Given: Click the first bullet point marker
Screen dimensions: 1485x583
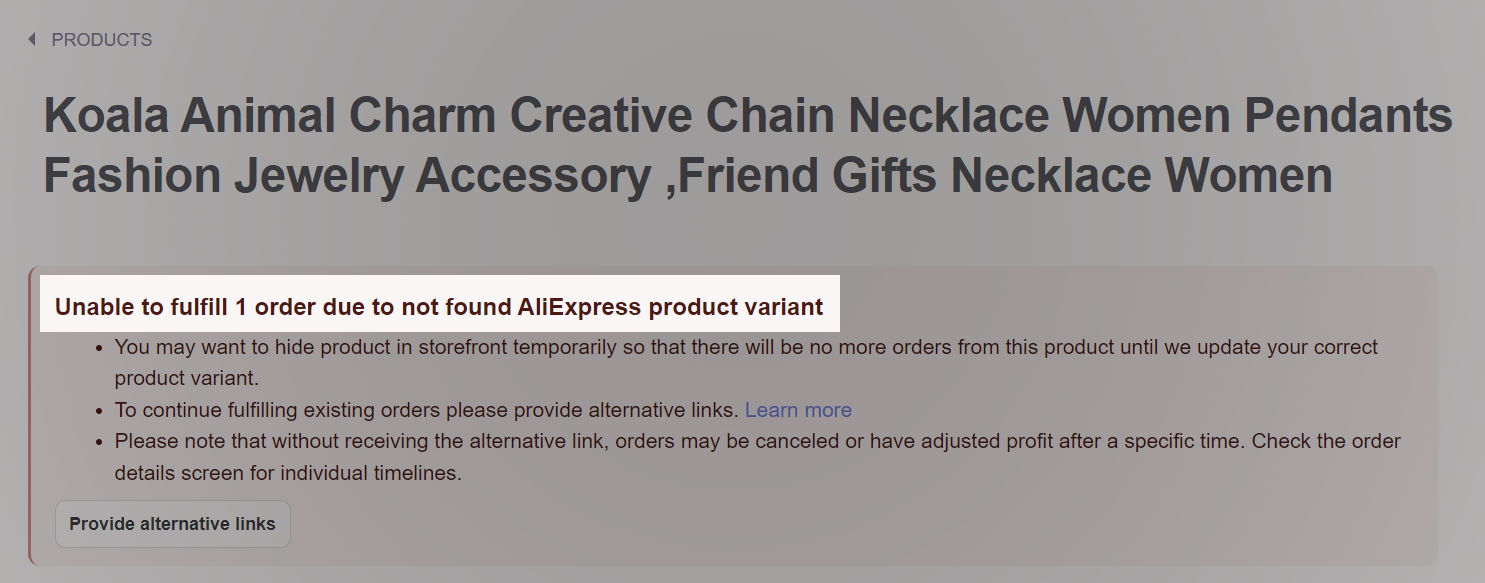Looking at the screenshot, I should (x=98, y=348).
